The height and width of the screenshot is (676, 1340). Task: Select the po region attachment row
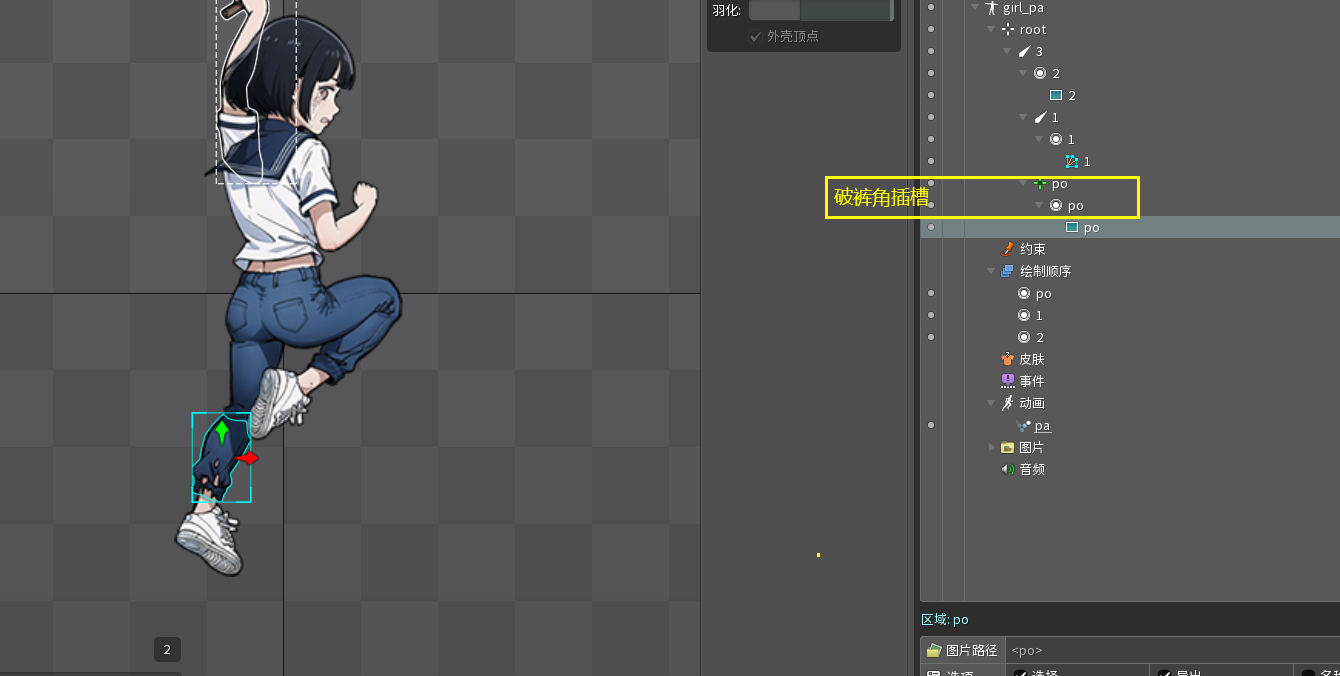1090,228
